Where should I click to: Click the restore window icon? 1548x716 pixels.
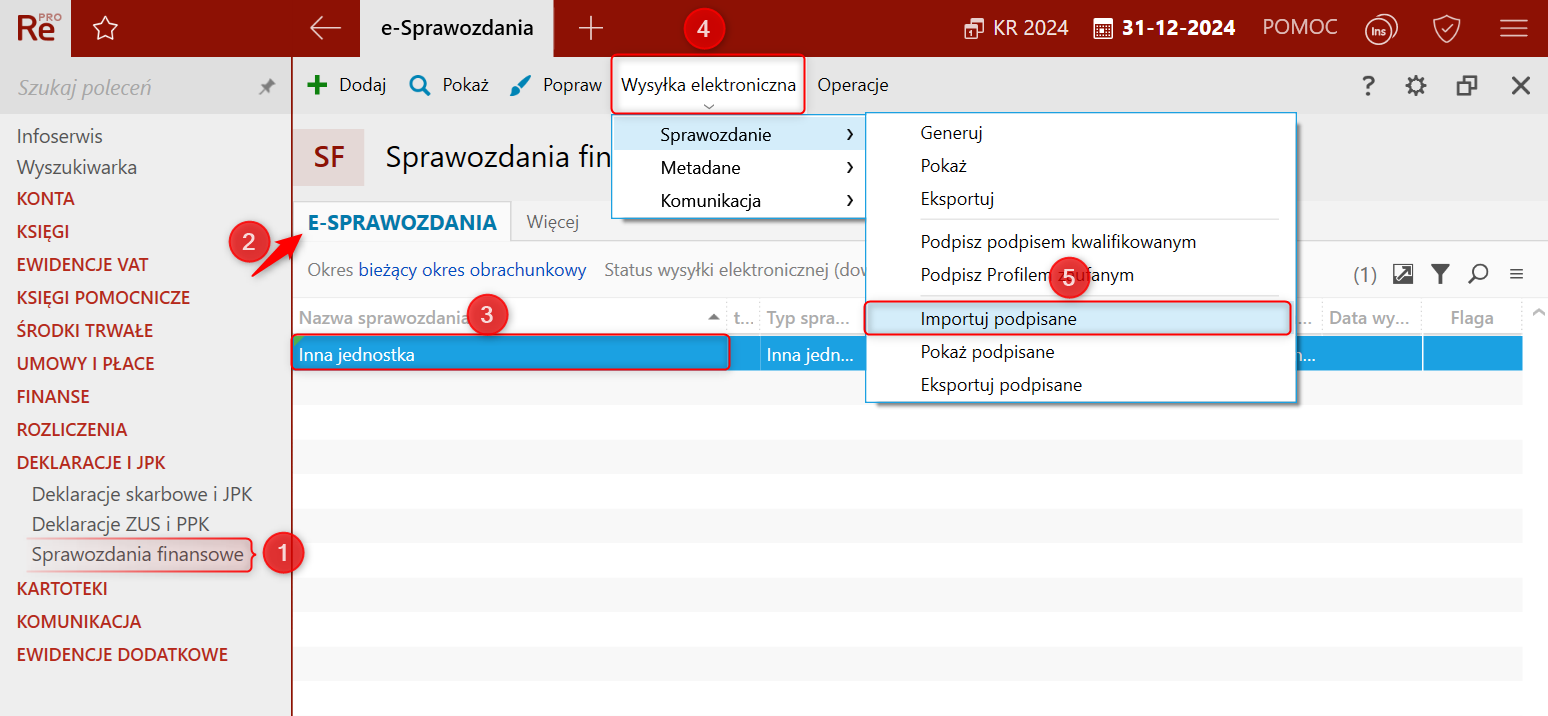coord(1467,86)
